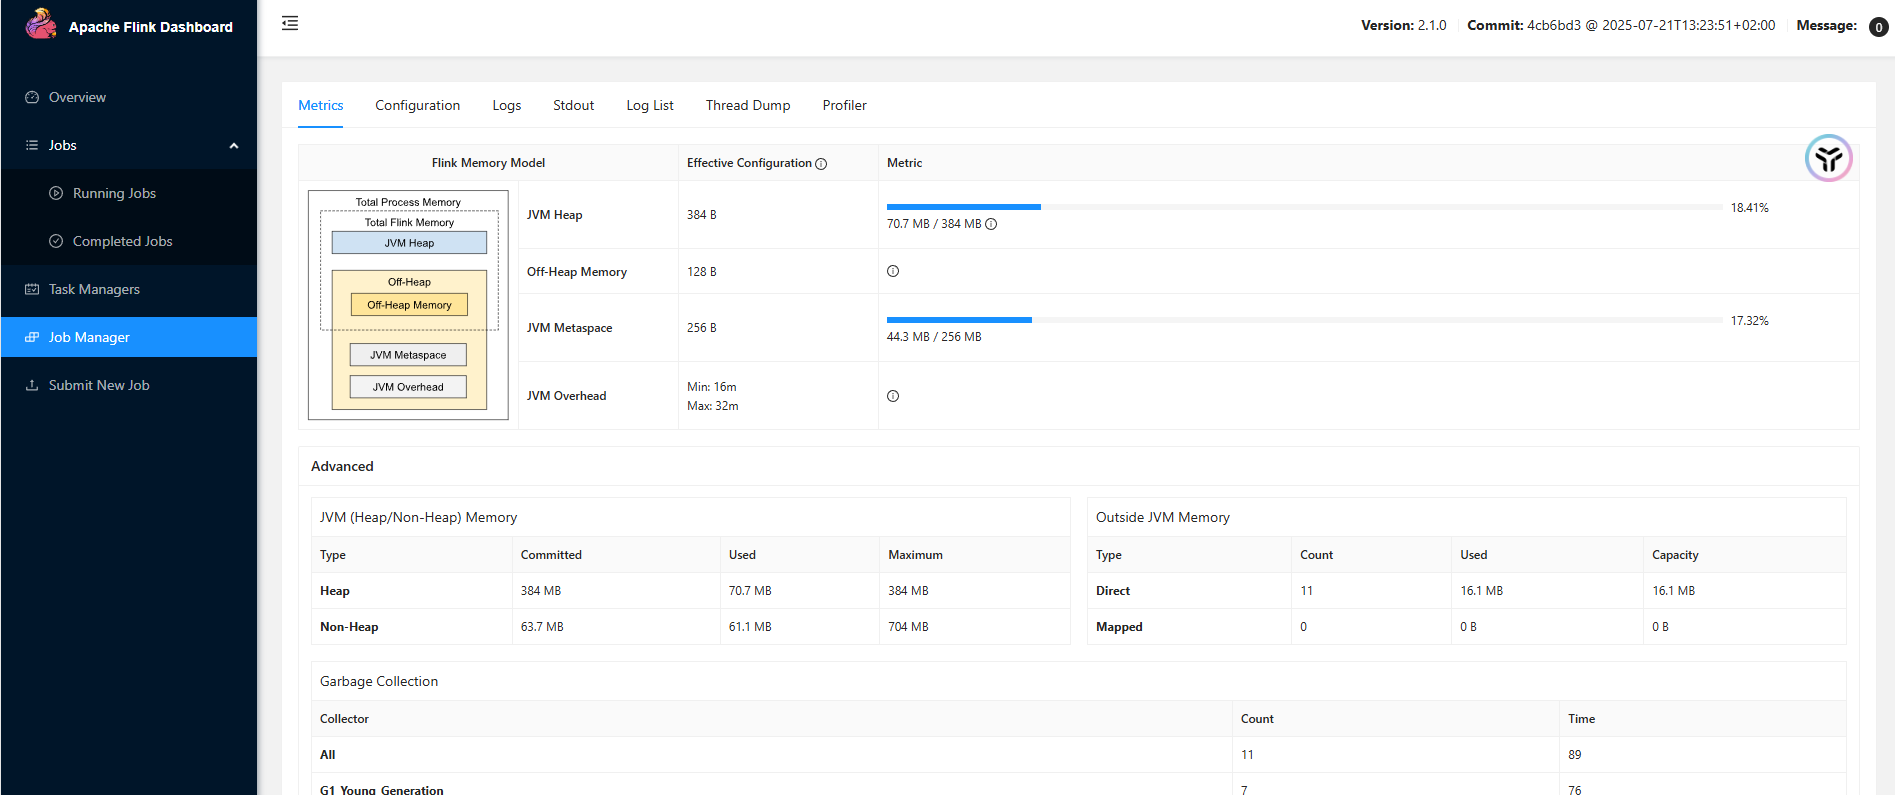Click the floating round assistant icon at top right
Screen dimensions: 1895x795
1828,158
